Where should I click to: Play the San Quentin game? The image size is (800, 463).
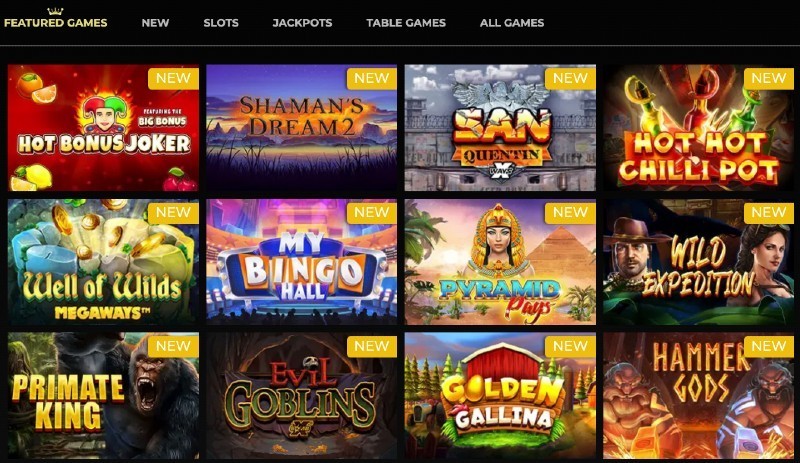pyautogui.click(x=500, y=128)
